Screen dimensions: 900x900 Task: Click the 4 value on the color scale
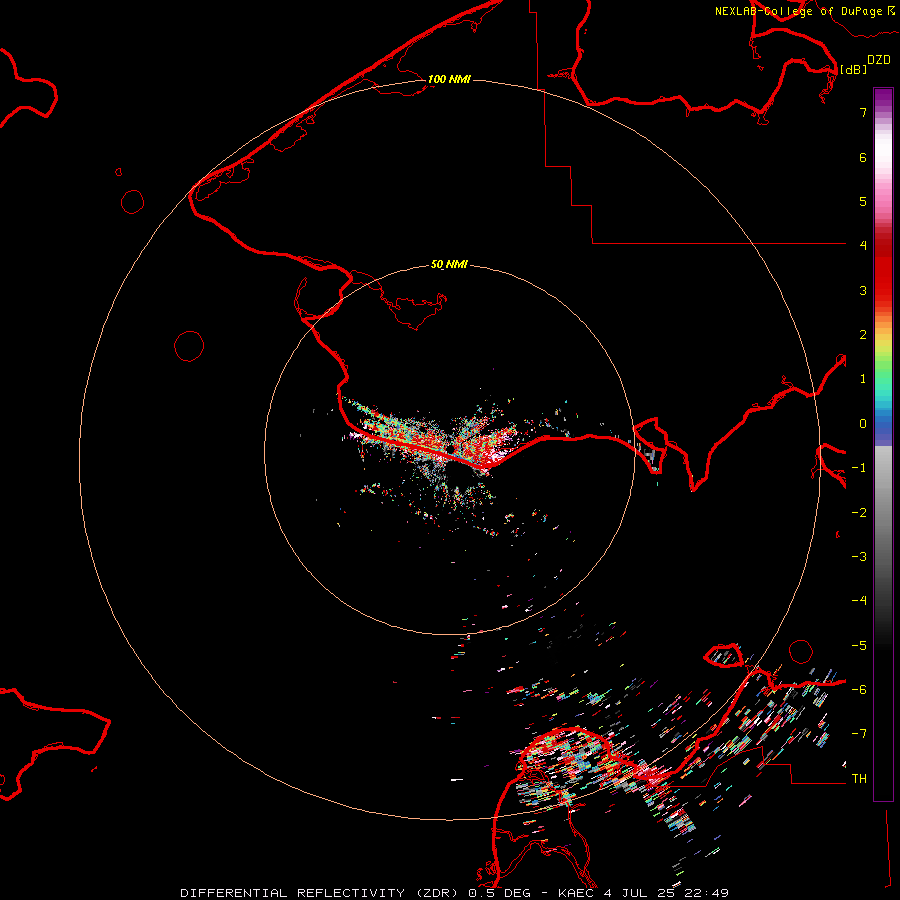[x=863, y=246]
